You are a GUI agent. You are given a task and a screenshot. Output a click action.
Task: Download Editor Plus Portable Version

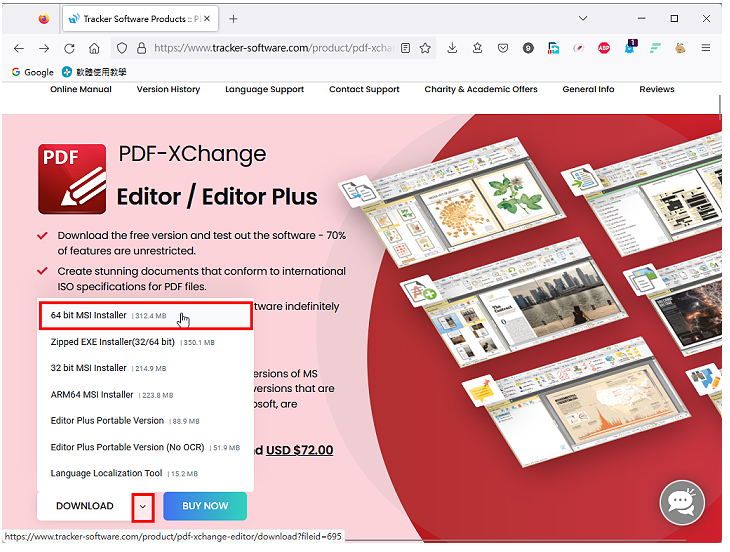point(146,421)
